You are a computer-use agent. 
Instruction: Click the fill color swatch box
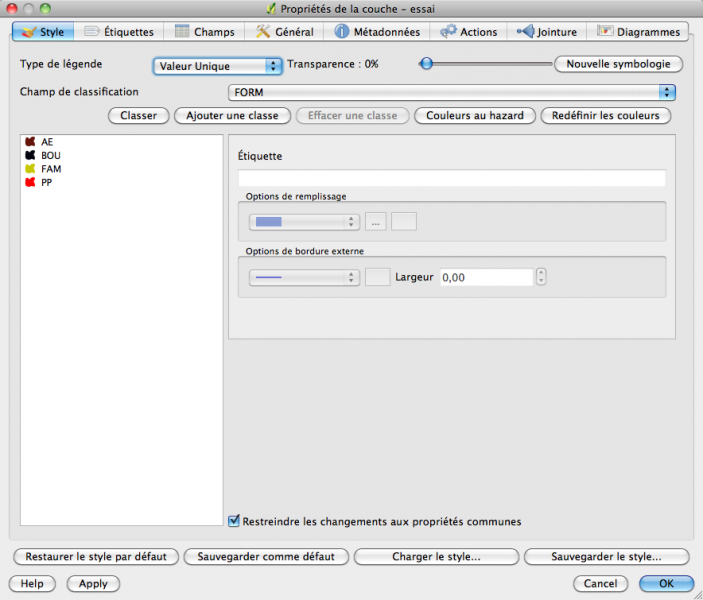coord(404,222)
